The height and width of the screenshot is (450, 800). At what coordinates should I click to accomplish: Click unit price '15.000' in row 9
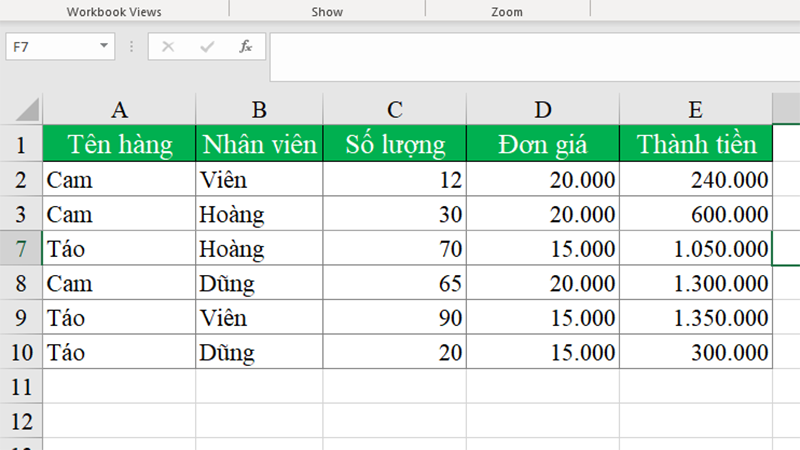[543, 317]
